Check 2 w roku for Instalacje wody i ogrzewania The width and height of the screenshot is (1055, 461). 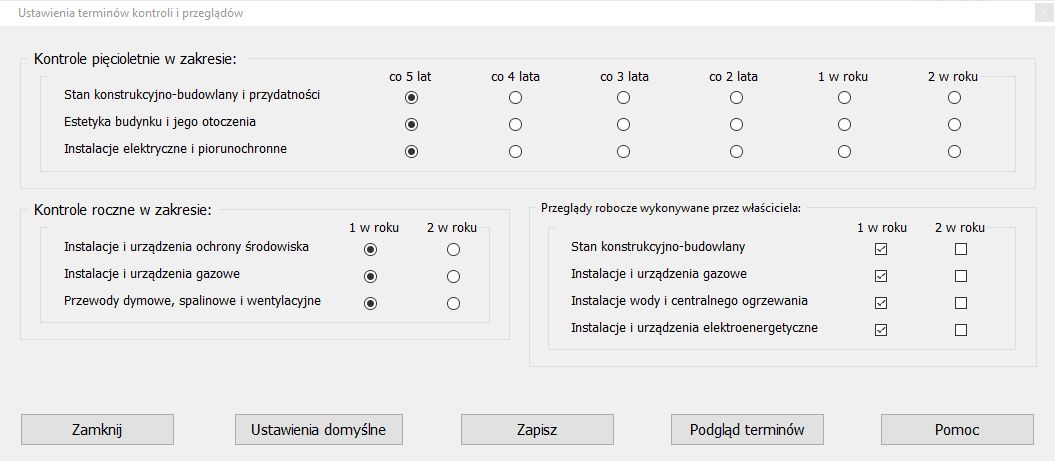point(961,303)
